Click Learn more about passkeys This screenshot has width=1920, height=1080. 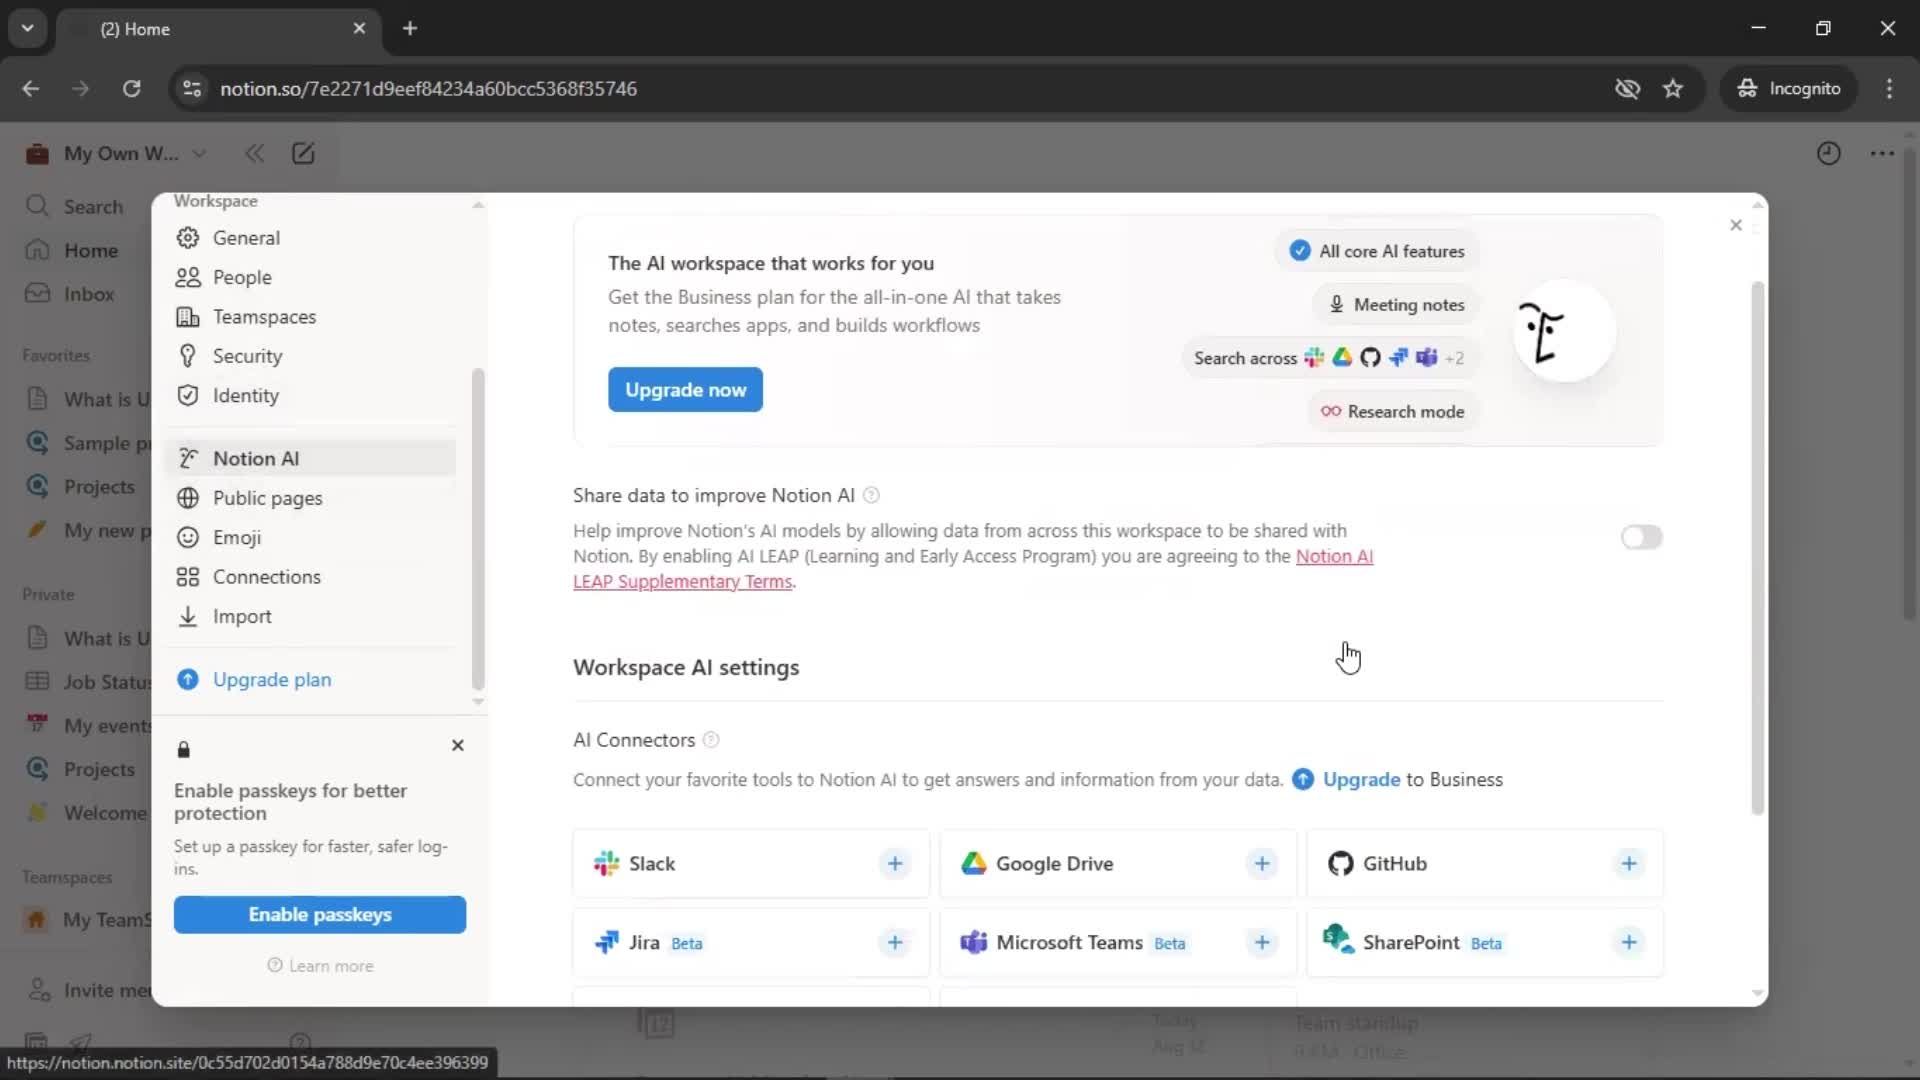[x=320, y=966]
